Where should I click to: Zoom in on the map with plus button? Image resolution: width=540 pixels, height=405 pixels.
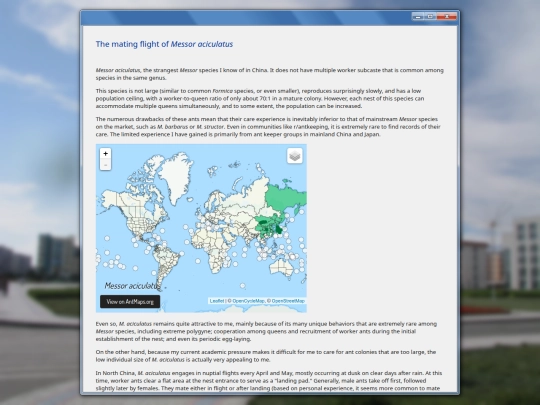tap(105, 154)
